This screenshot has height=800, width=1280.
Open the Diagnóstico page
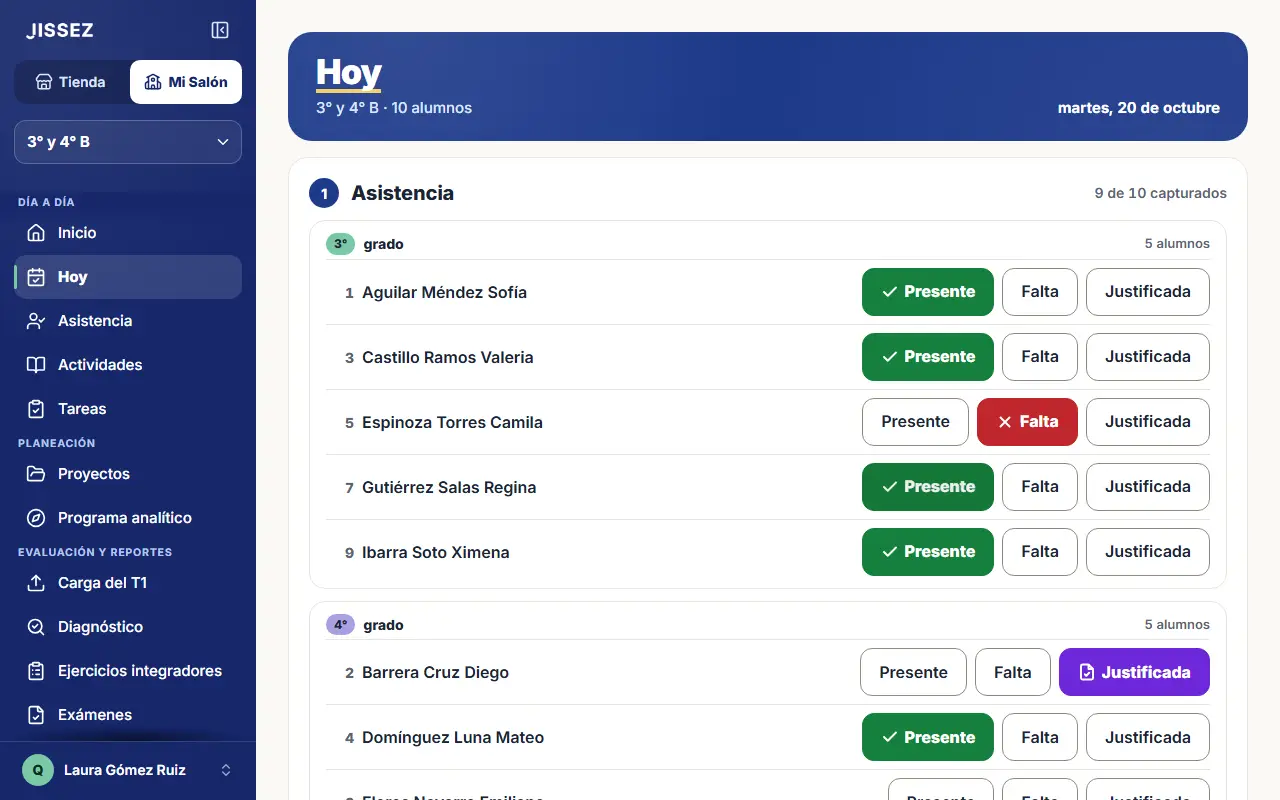pos(128,627)
